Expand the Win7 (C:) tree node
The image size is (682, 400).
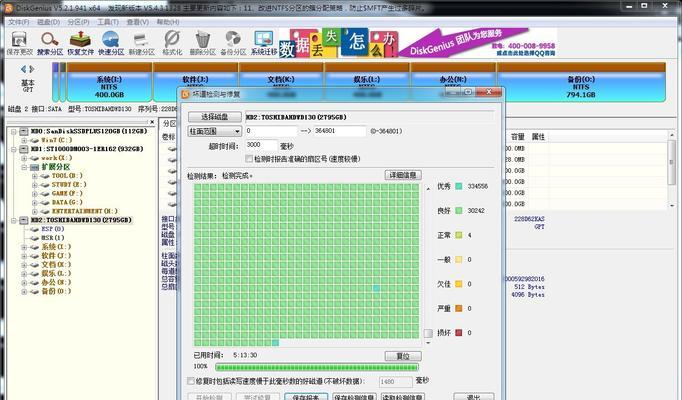coord(24,140)
